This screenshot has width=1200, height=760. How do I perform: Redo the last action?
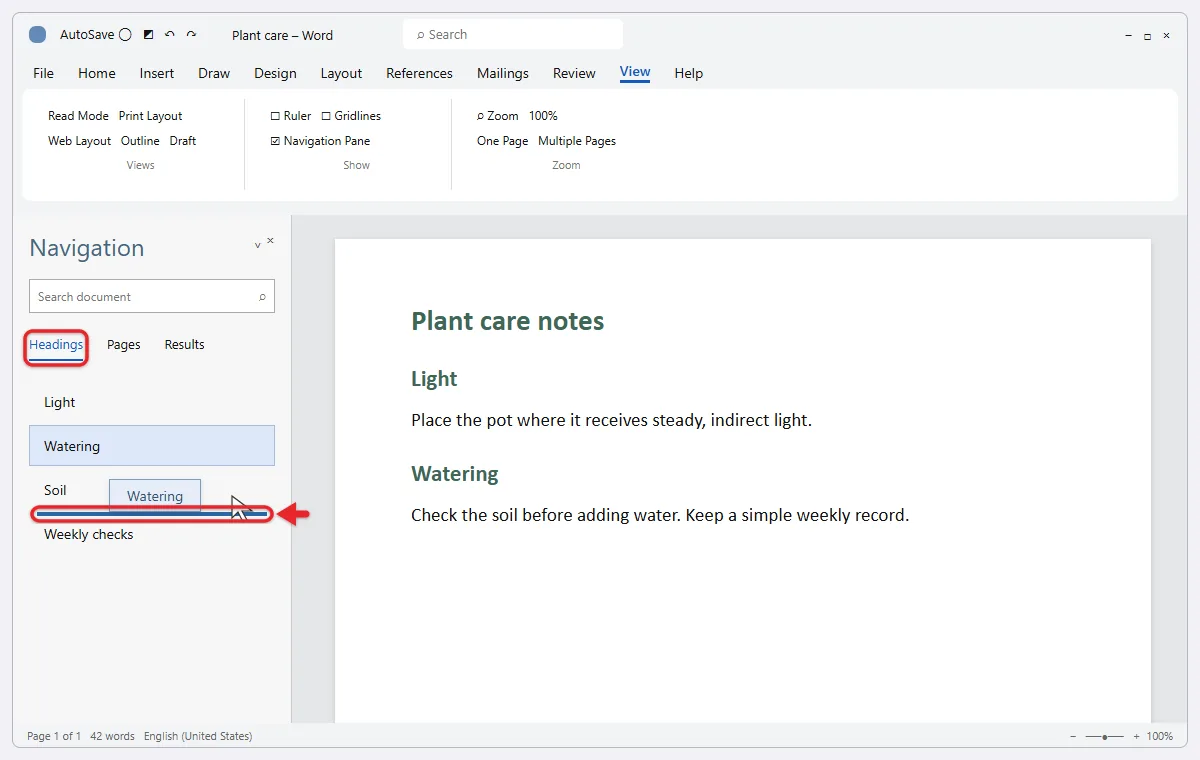191,35
